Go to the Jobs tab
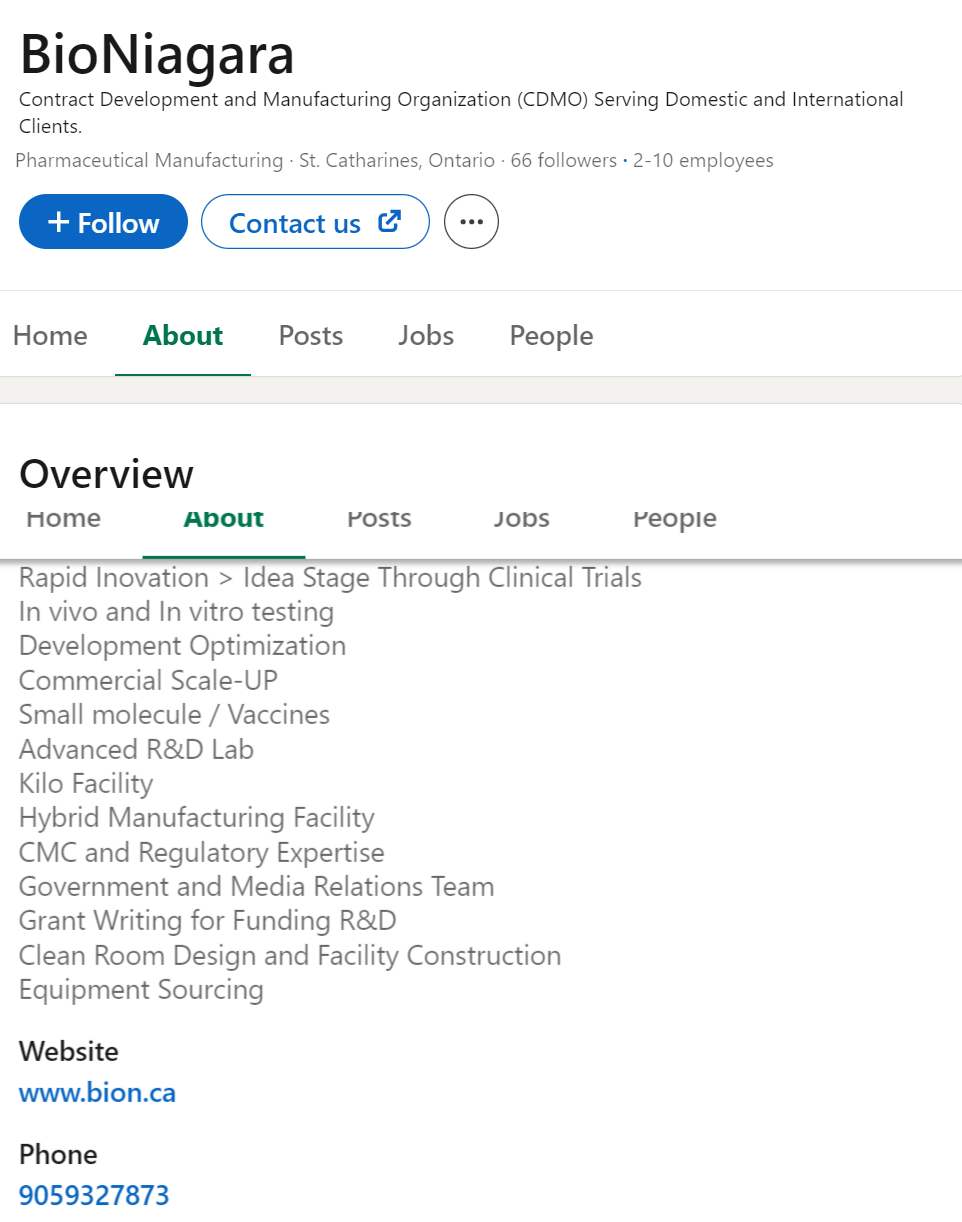 pyautogui.click(x=426, y=335)
